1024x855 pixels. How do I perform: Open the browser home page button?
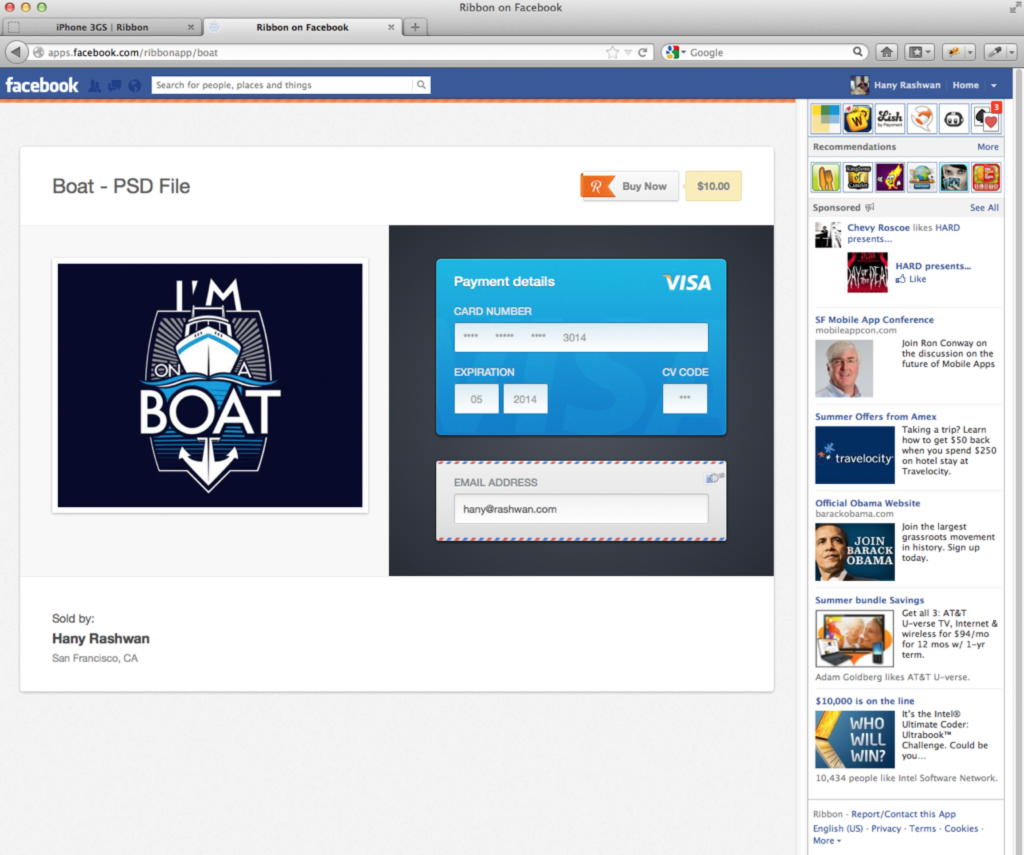[886, 52]
